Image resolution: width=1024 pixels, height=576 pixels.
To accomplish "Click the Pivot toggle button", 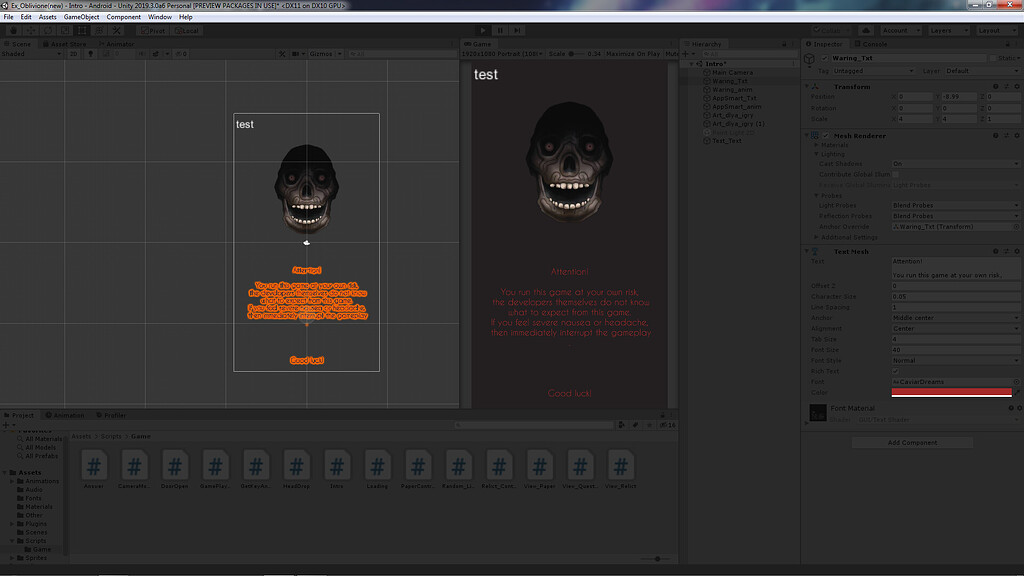I will click(x=151, y=31).
